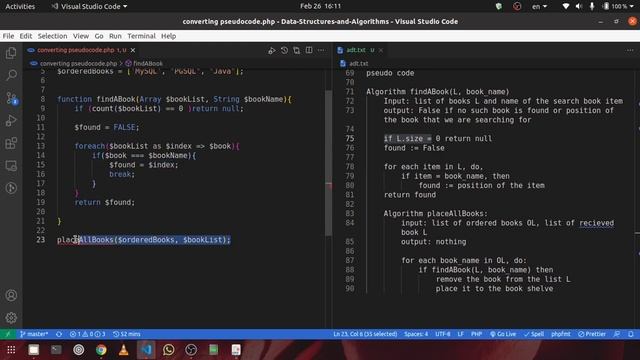640x360 pixels.
Task: Open the Accounts menu icon
Action: tap(11, 295)
